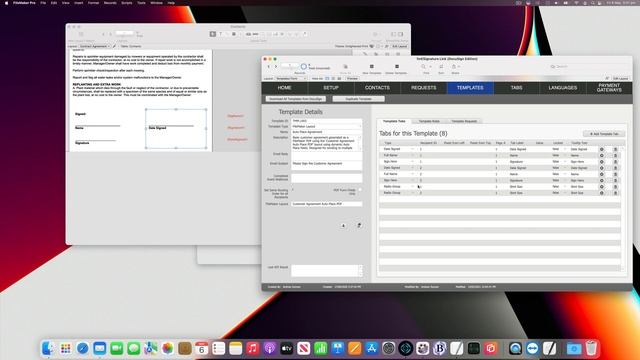This screenshot has height=360, width=640.
Task: Select Date Signed object on back window layout
Action: (176, 129)
